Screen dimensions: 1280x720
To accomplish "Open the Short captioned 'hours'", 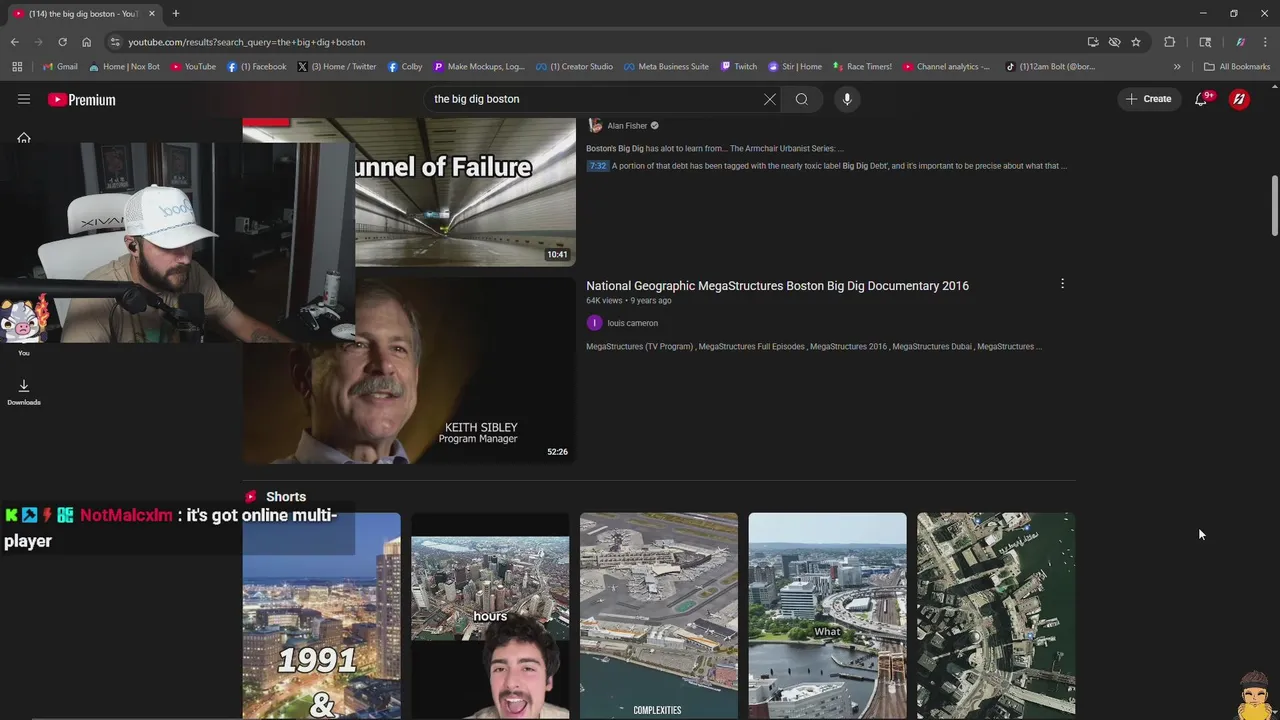I will [x=490, y=616].
